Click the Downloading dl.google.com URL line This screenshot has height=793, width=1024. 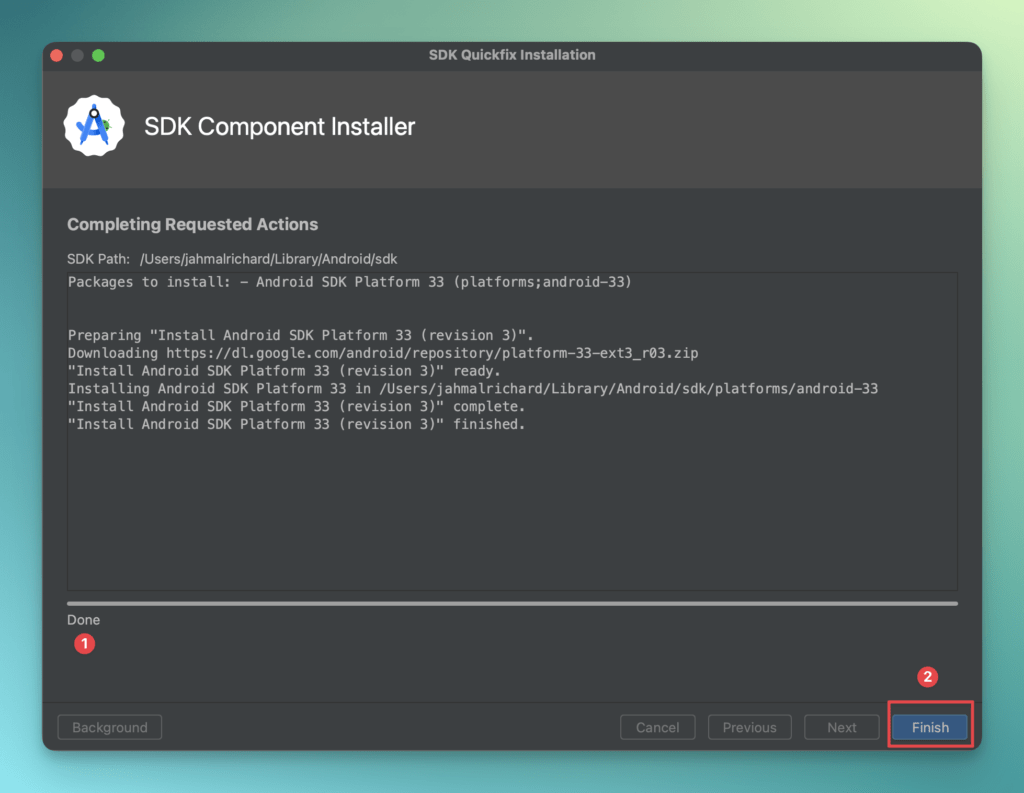click(x=383, y=353)
